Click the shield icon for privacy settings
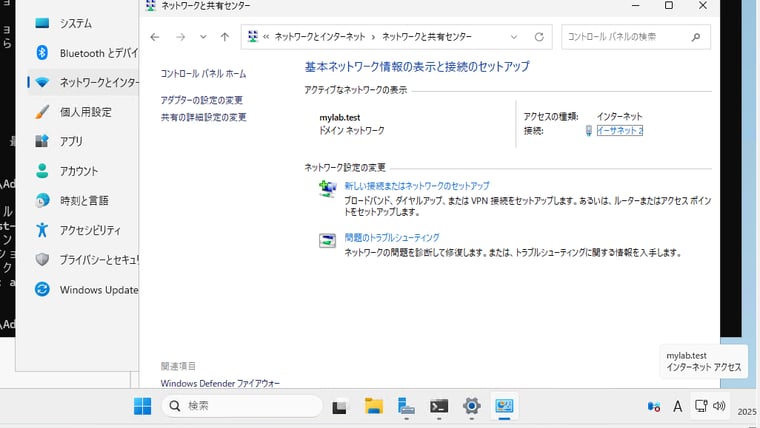 point(42,259)
